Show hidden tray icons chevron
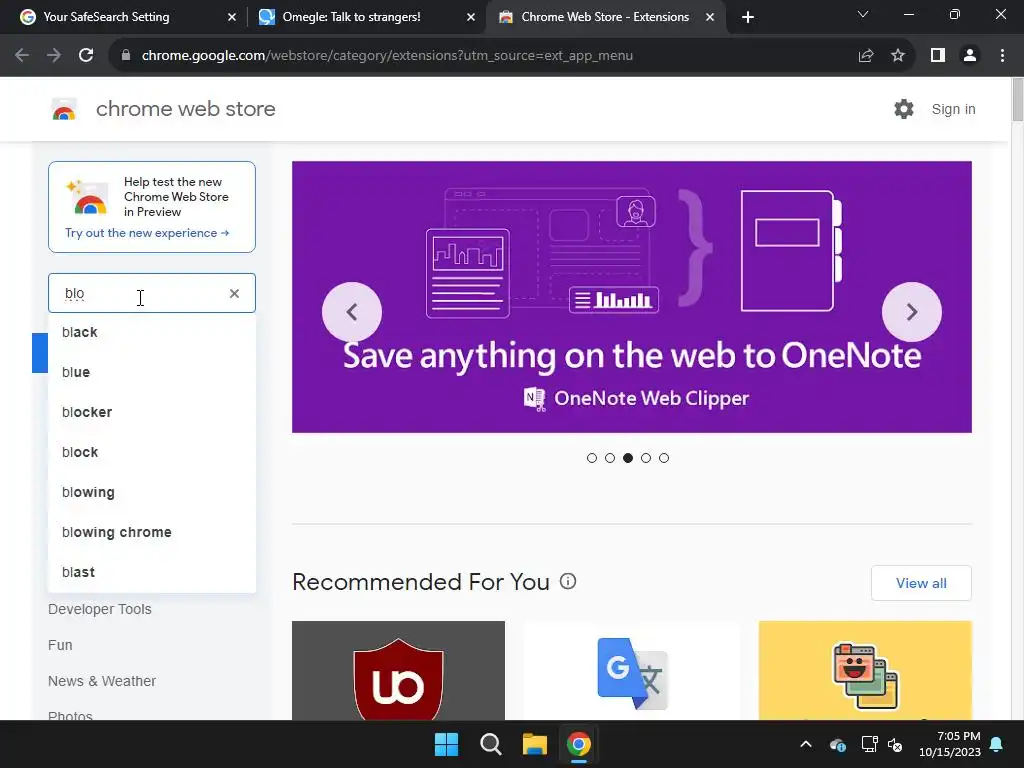The width and height of the screenshot is (1024, 768). 806,744
